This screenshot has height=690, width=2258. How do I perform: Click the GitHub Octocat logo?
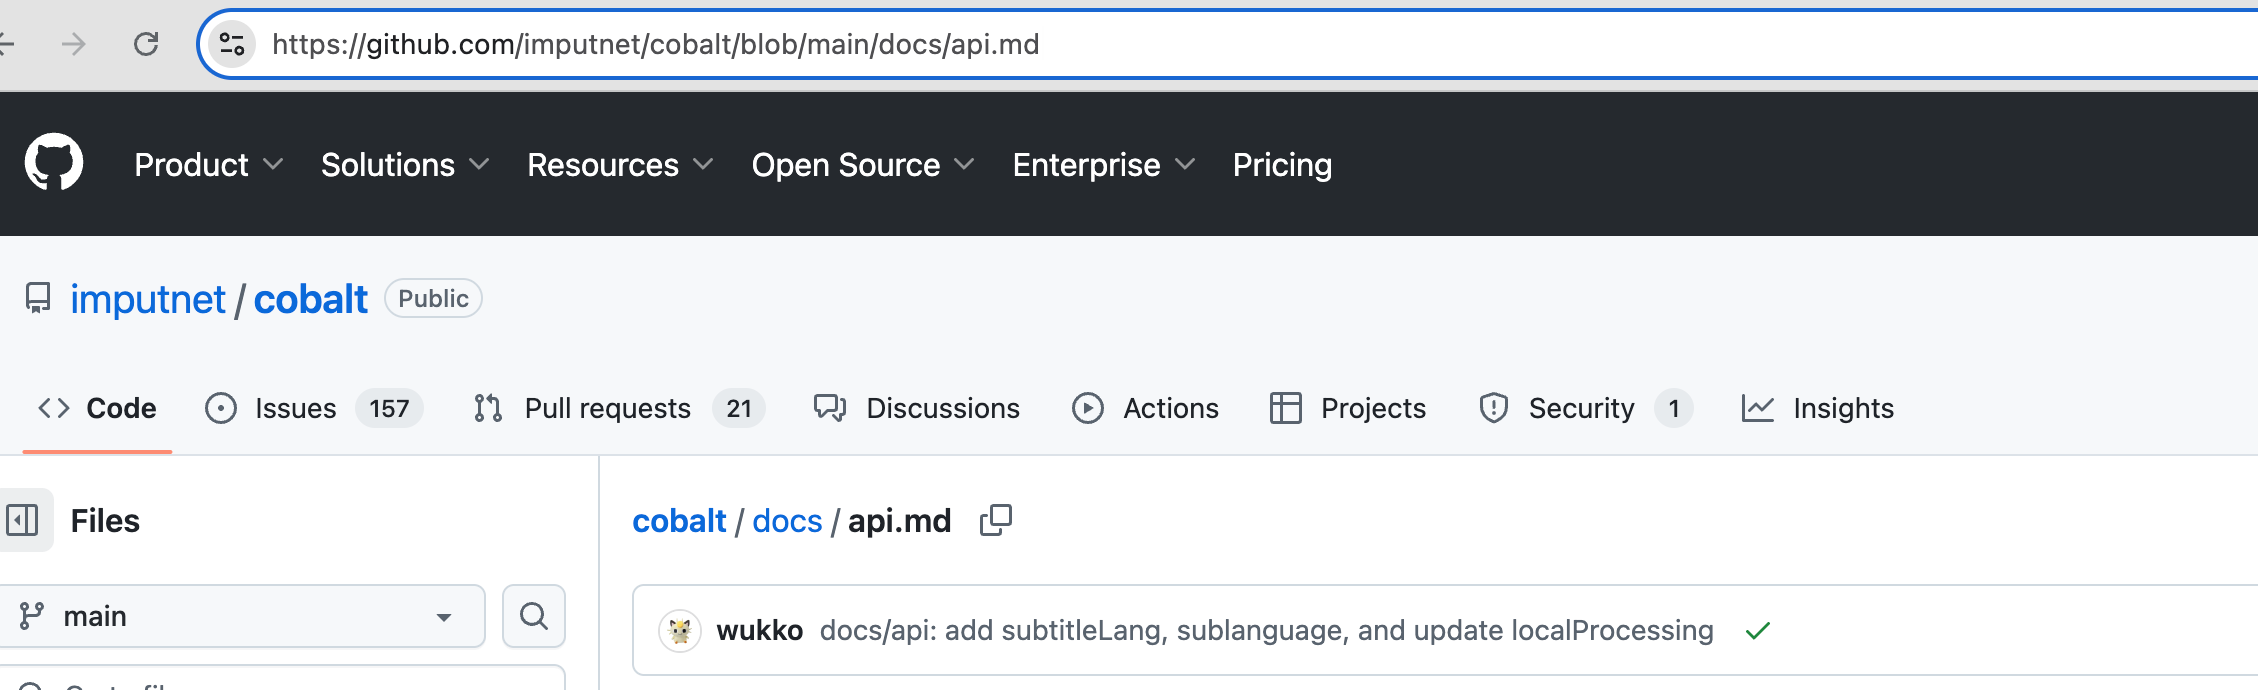pyautogui.click(x=54, y=163)
